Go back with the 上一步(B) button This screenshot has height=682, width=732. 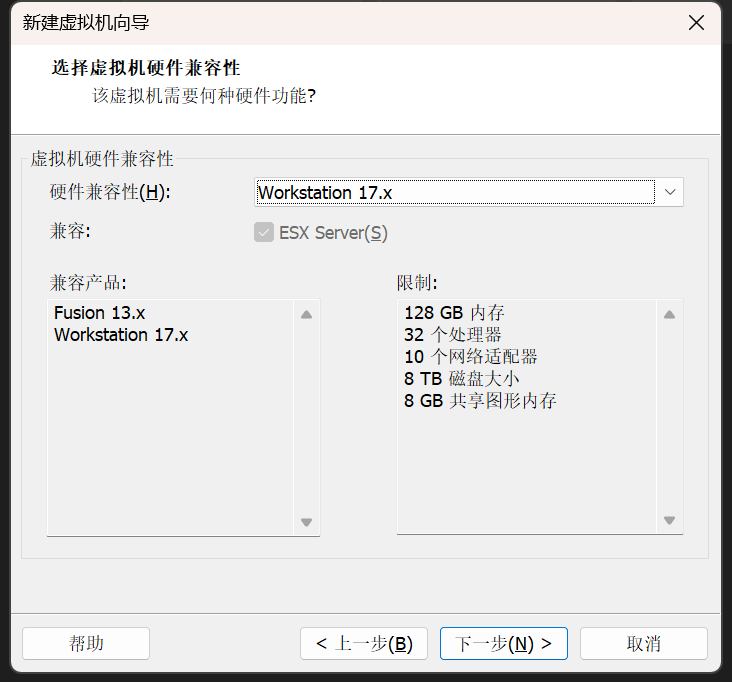click(364, 643)
